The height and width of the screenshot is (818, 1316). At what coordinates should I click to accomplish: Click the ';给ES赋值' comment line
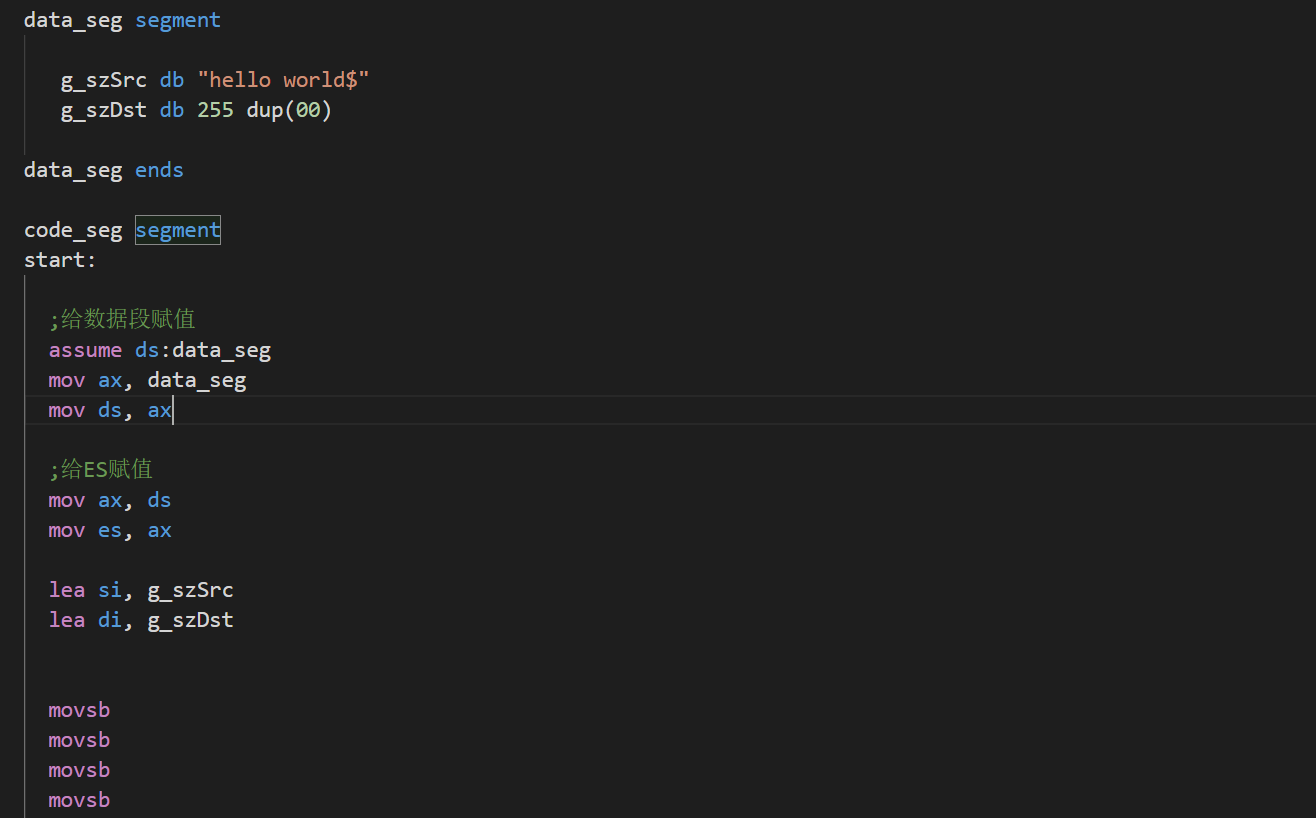coord(100,469)
